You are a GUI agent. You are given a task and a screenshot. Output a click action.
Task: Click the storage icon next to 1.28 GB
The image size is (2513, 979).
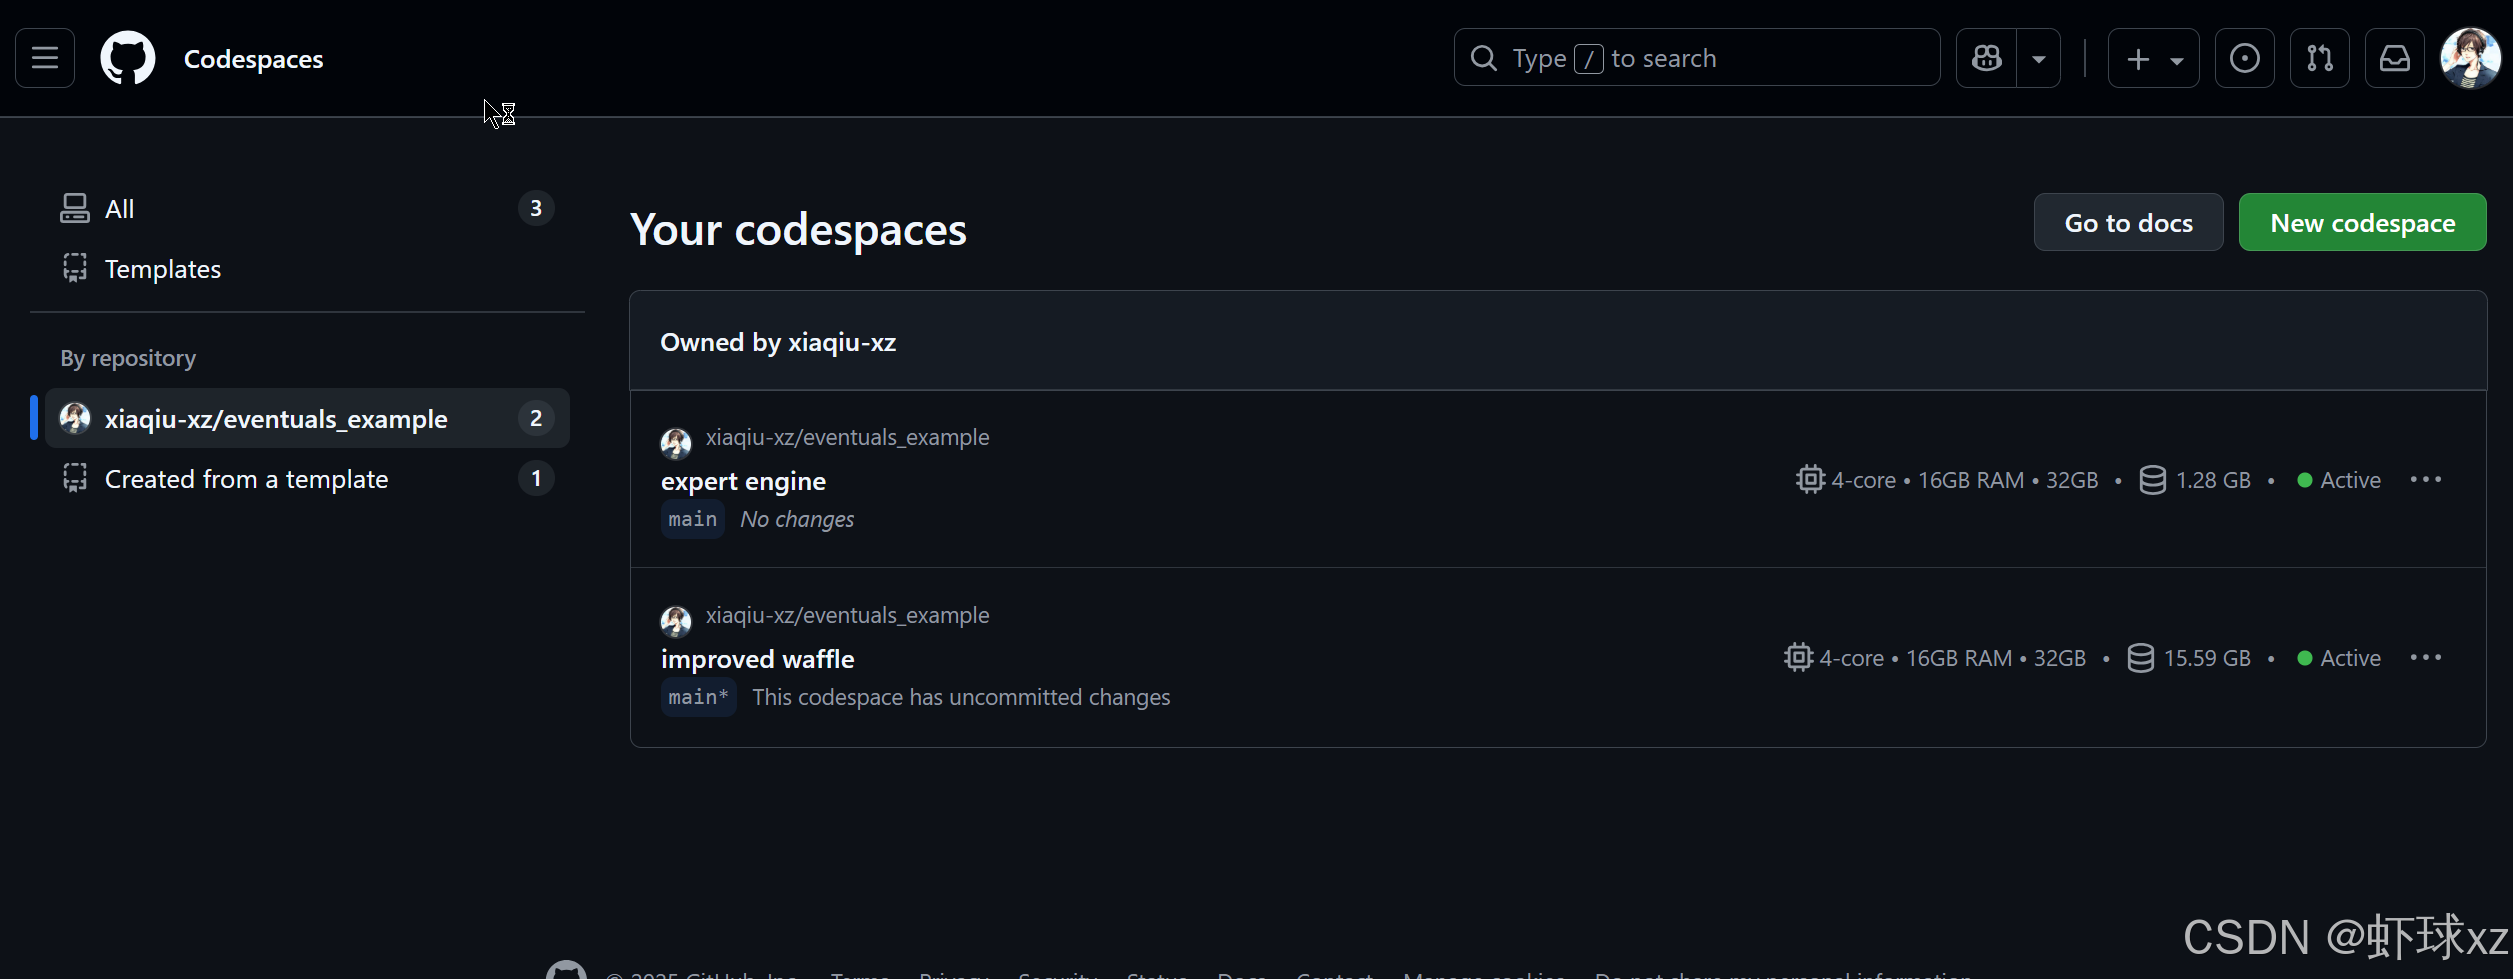point(2152,480)
